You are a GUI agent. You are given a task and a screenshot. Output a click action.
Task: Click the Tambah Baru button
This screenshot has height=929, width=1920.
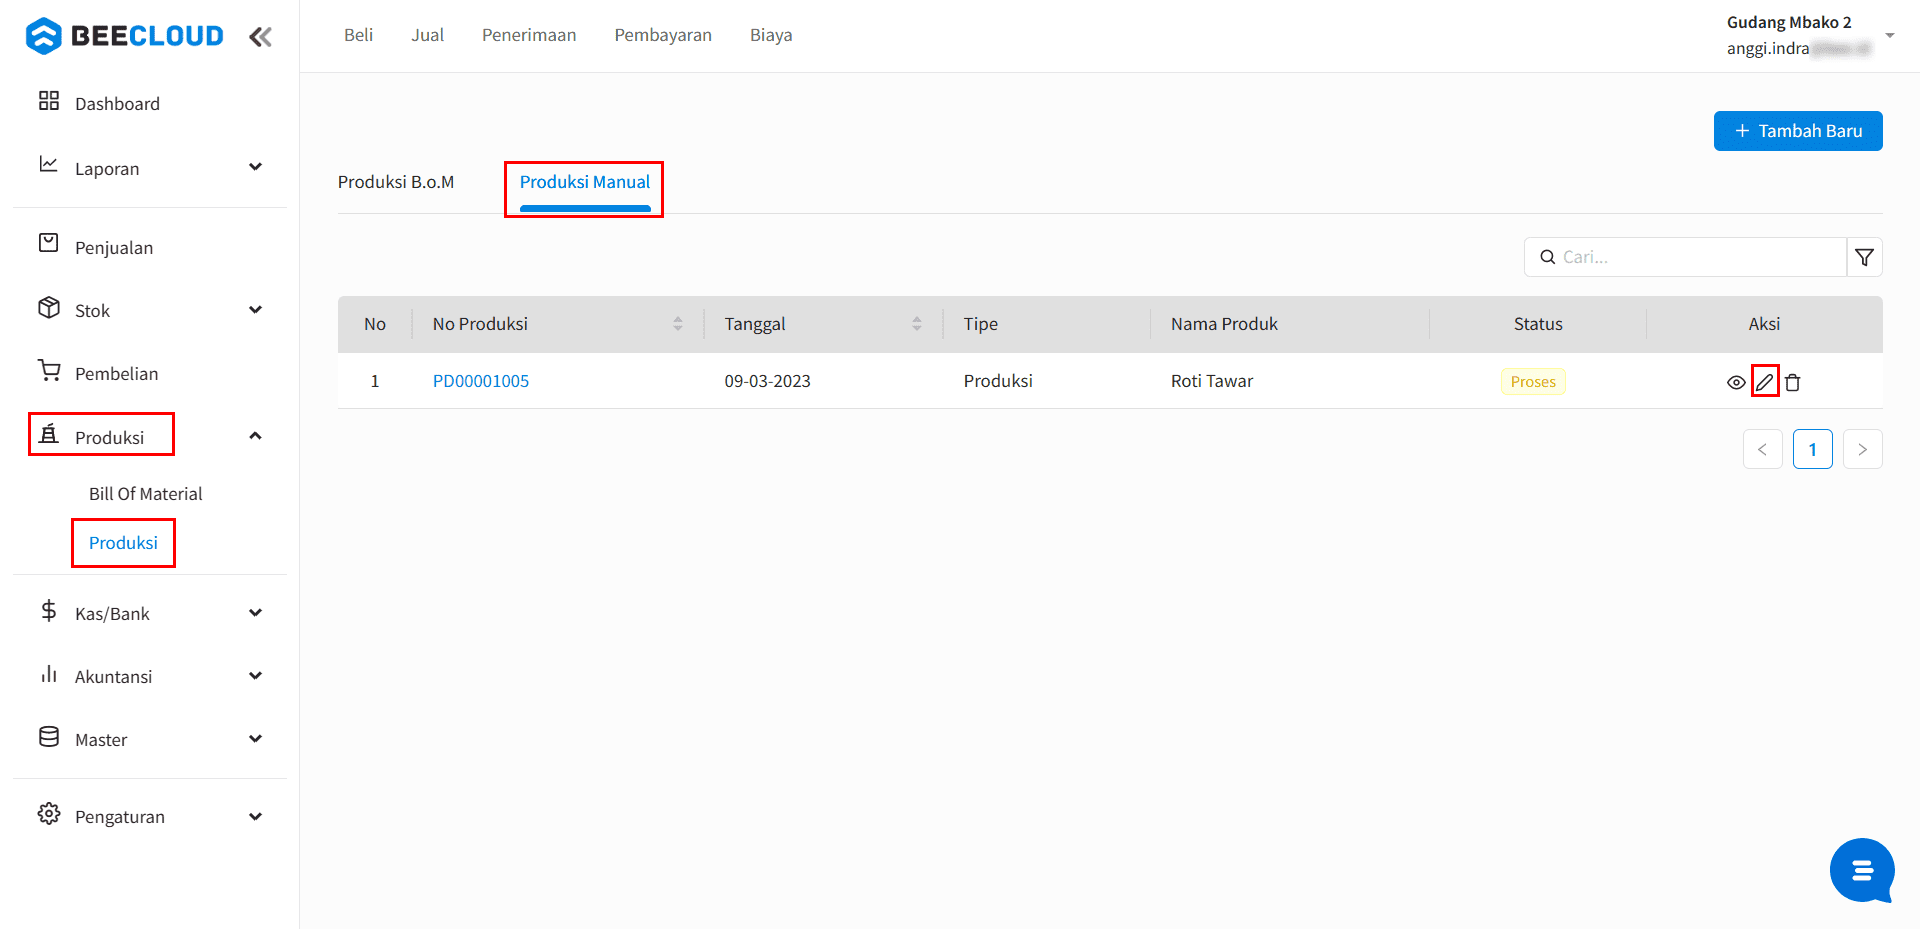pyautogui.click(x=1798, y=131)
